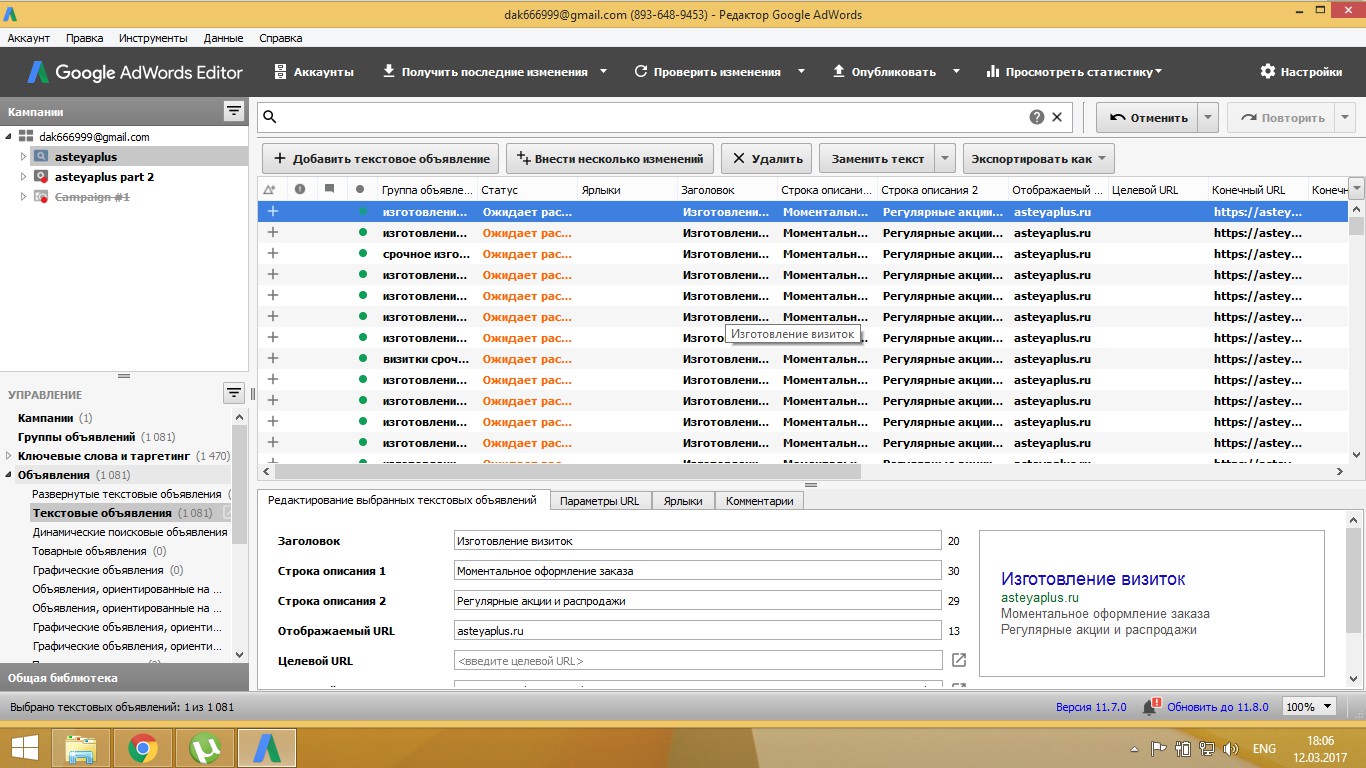Open dropdown arrow next to Опубликовать
The width and height of the screenshot is (1366, 768).
(x=956, y=72)
